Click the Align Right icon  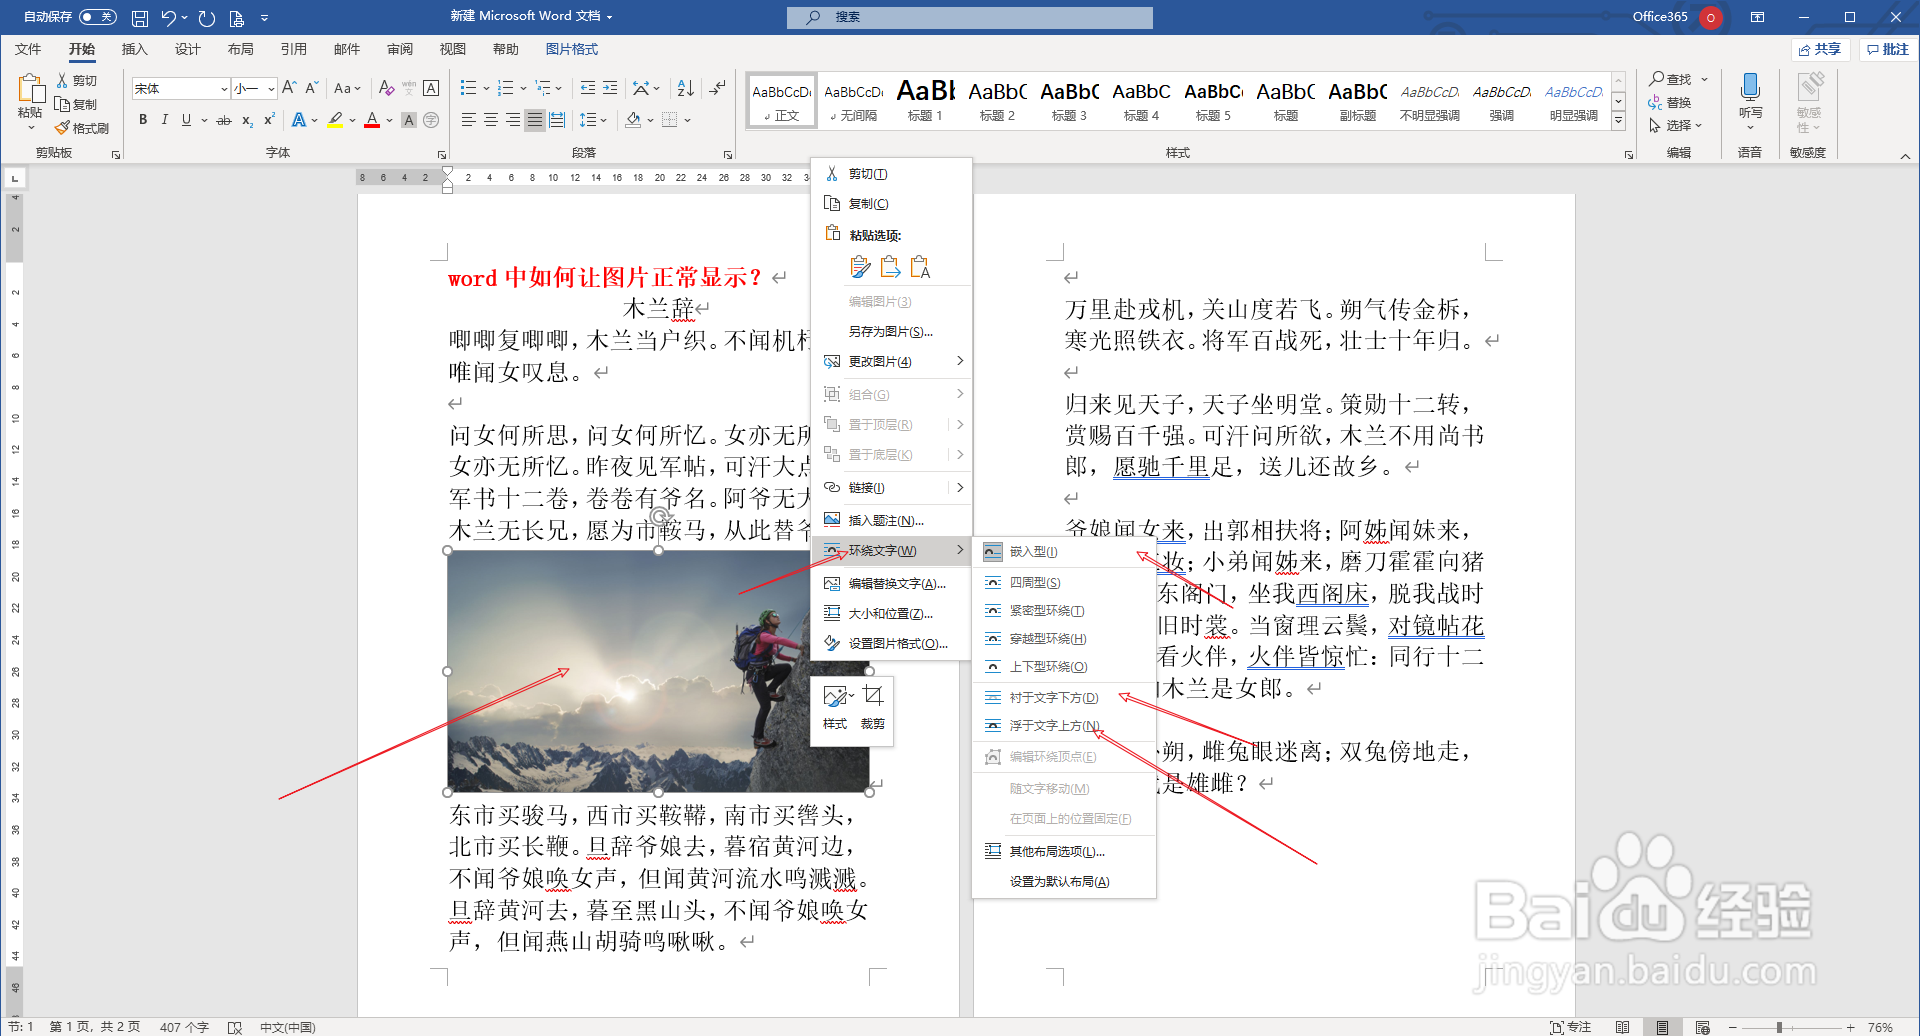513,120
